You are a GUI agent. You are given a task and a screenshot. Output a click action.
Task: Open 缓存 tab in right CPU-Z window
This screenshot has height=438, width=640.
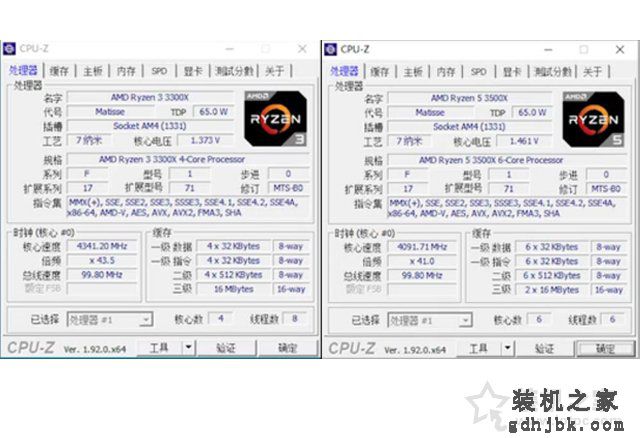(380, 72)
